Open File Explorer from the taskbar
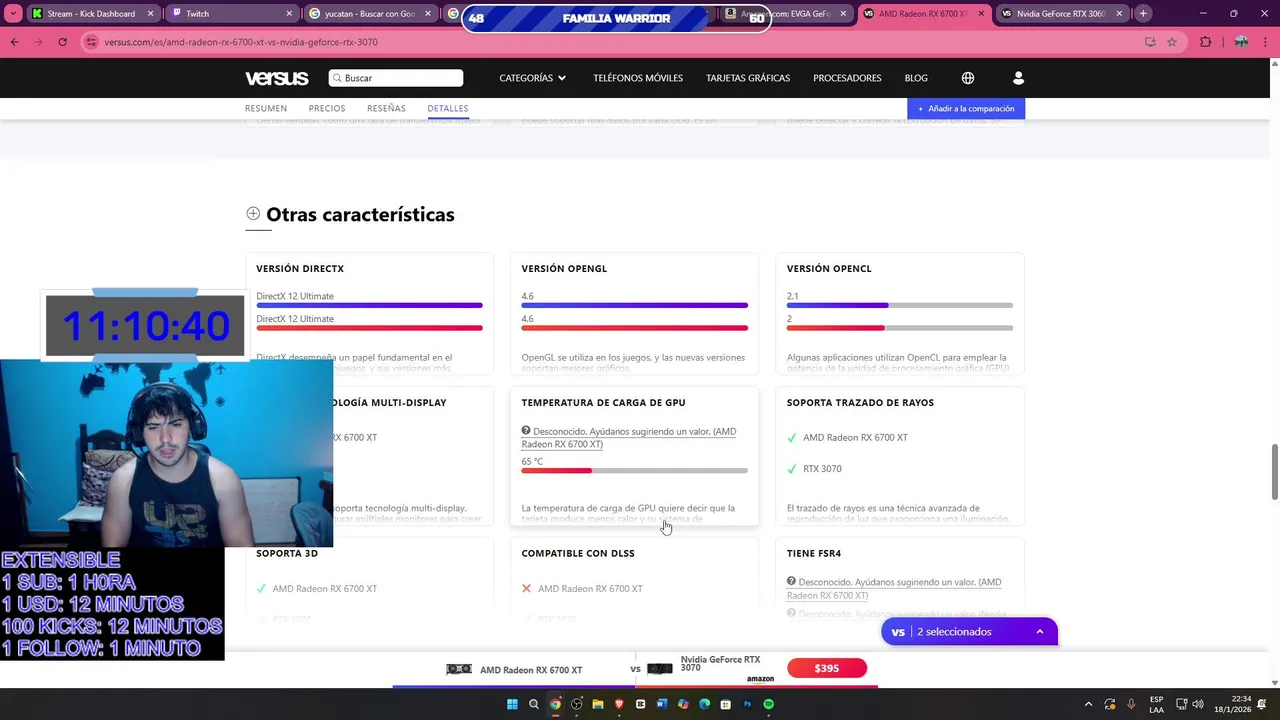Image resolution: width=1280 pixels, height=720 pixels. point(598,704)
